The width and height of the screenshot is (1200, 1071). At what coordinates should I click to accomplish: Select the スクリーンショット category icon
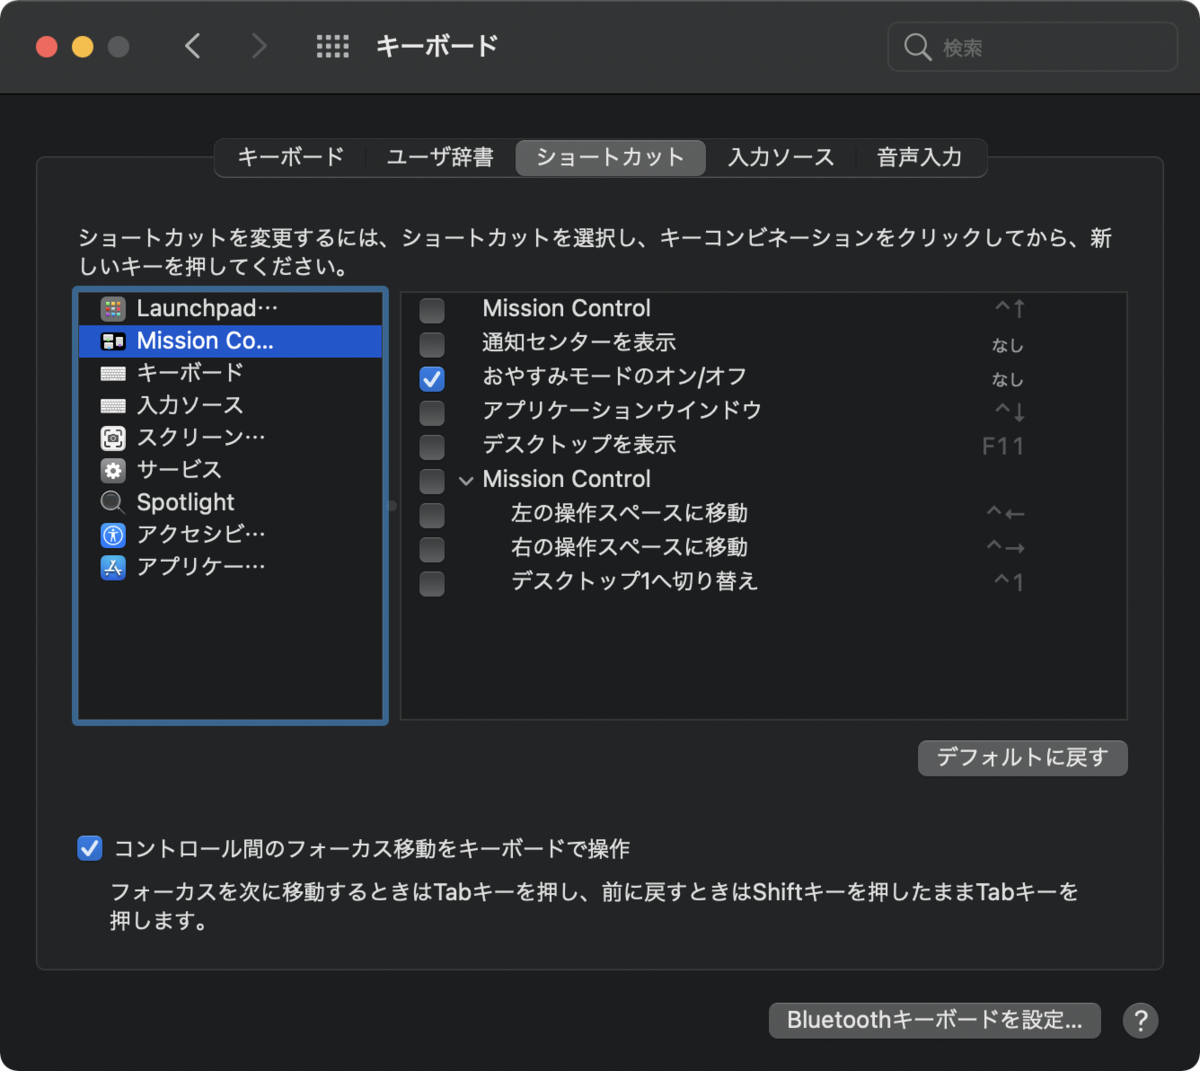pos(113,437)
